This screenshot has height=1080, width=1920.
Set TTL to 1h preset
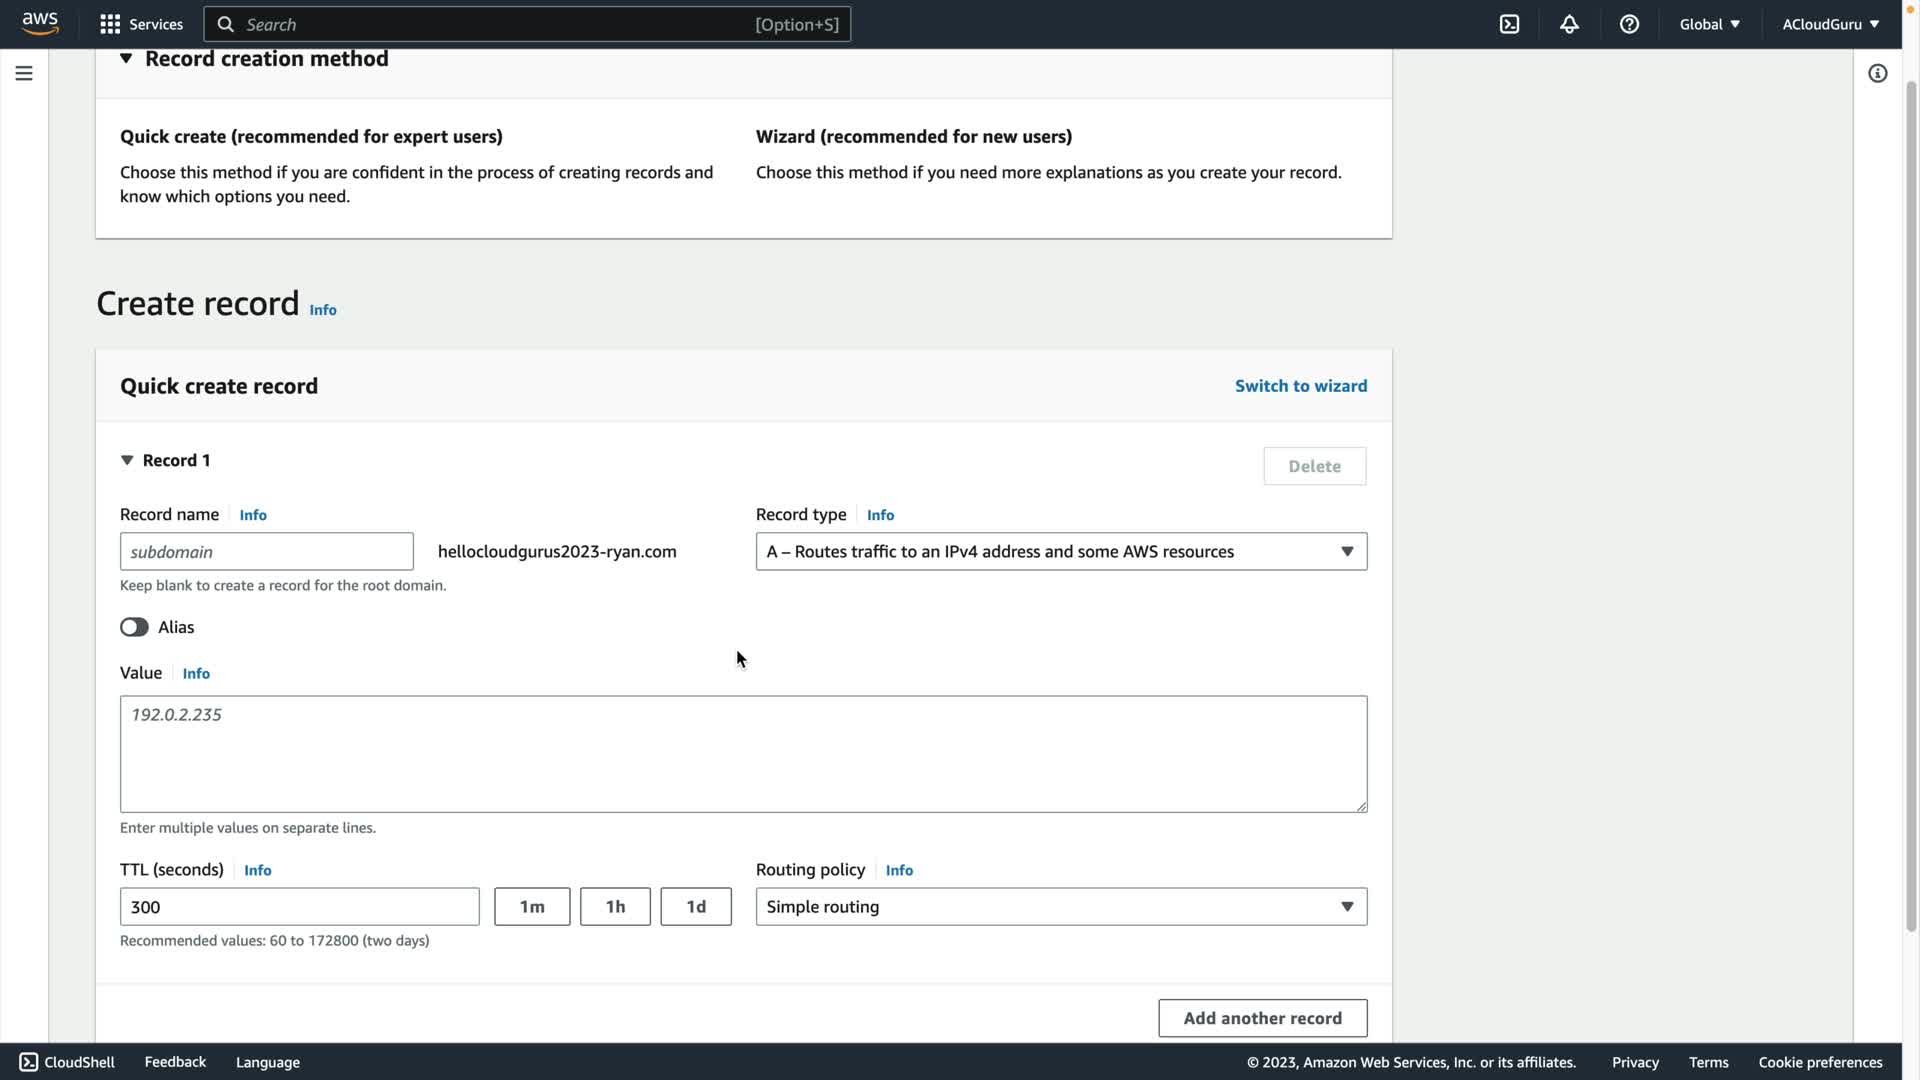pos(615,906)
